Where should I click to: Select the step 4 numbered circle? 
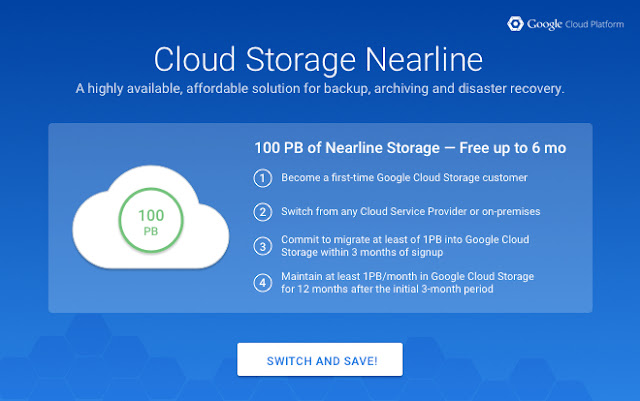[x=263, y=282]
